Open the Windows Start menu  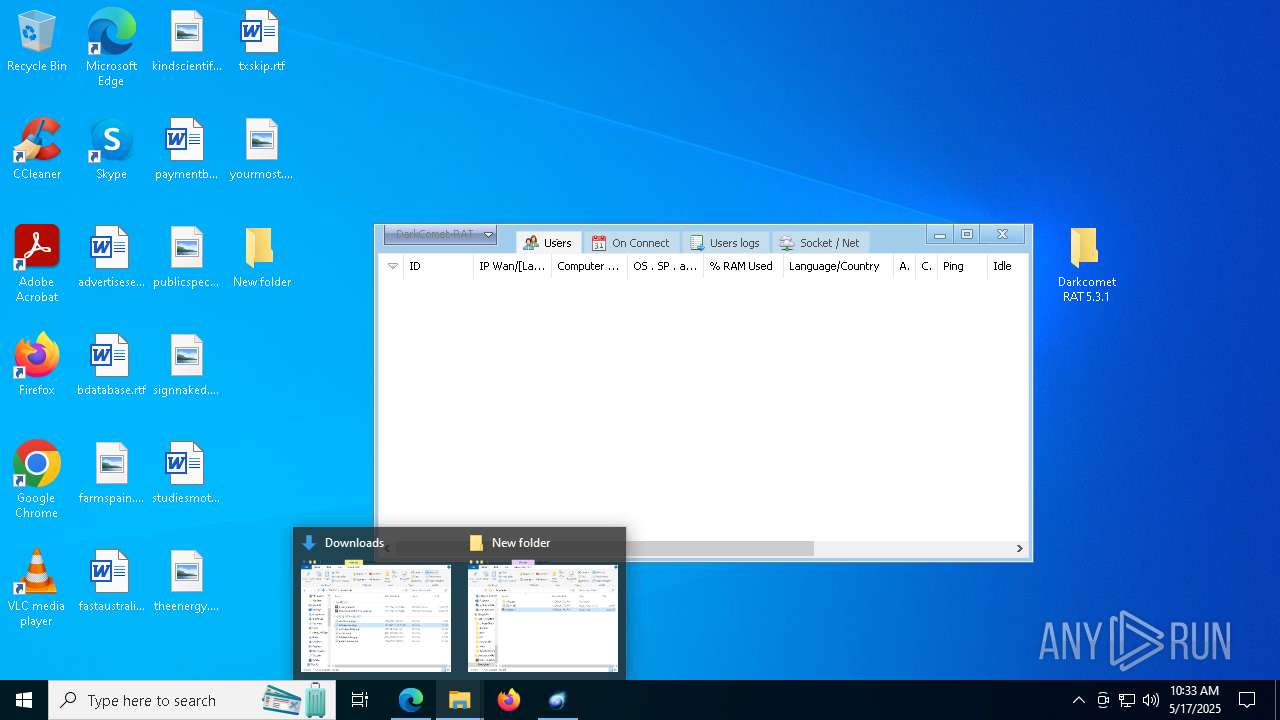pos(24,700)
